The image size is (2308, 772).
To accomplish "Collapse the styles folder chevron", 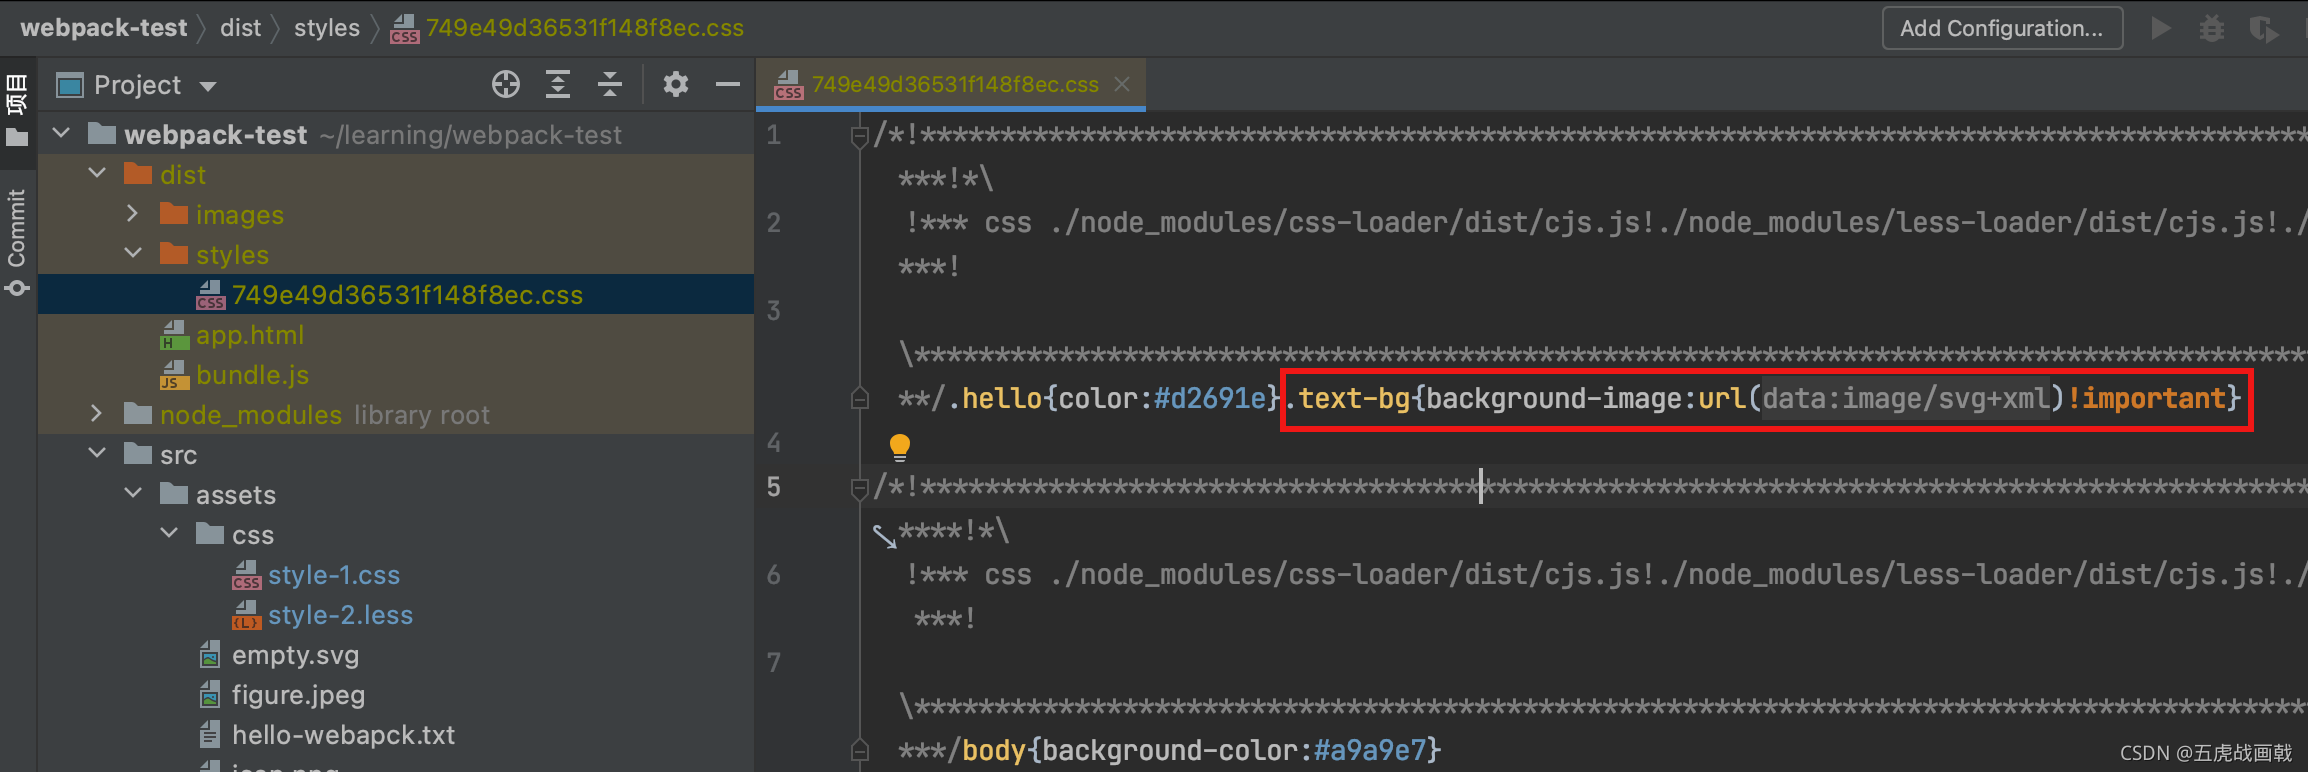I will 133,253.
